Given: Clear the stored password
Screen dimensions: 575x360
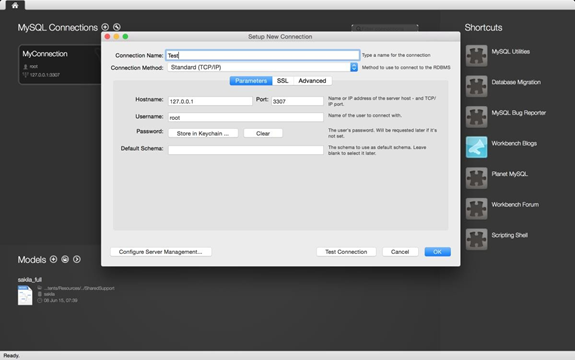Looking at the screenshot, I should pyautogui.click(x=263, y=133).
